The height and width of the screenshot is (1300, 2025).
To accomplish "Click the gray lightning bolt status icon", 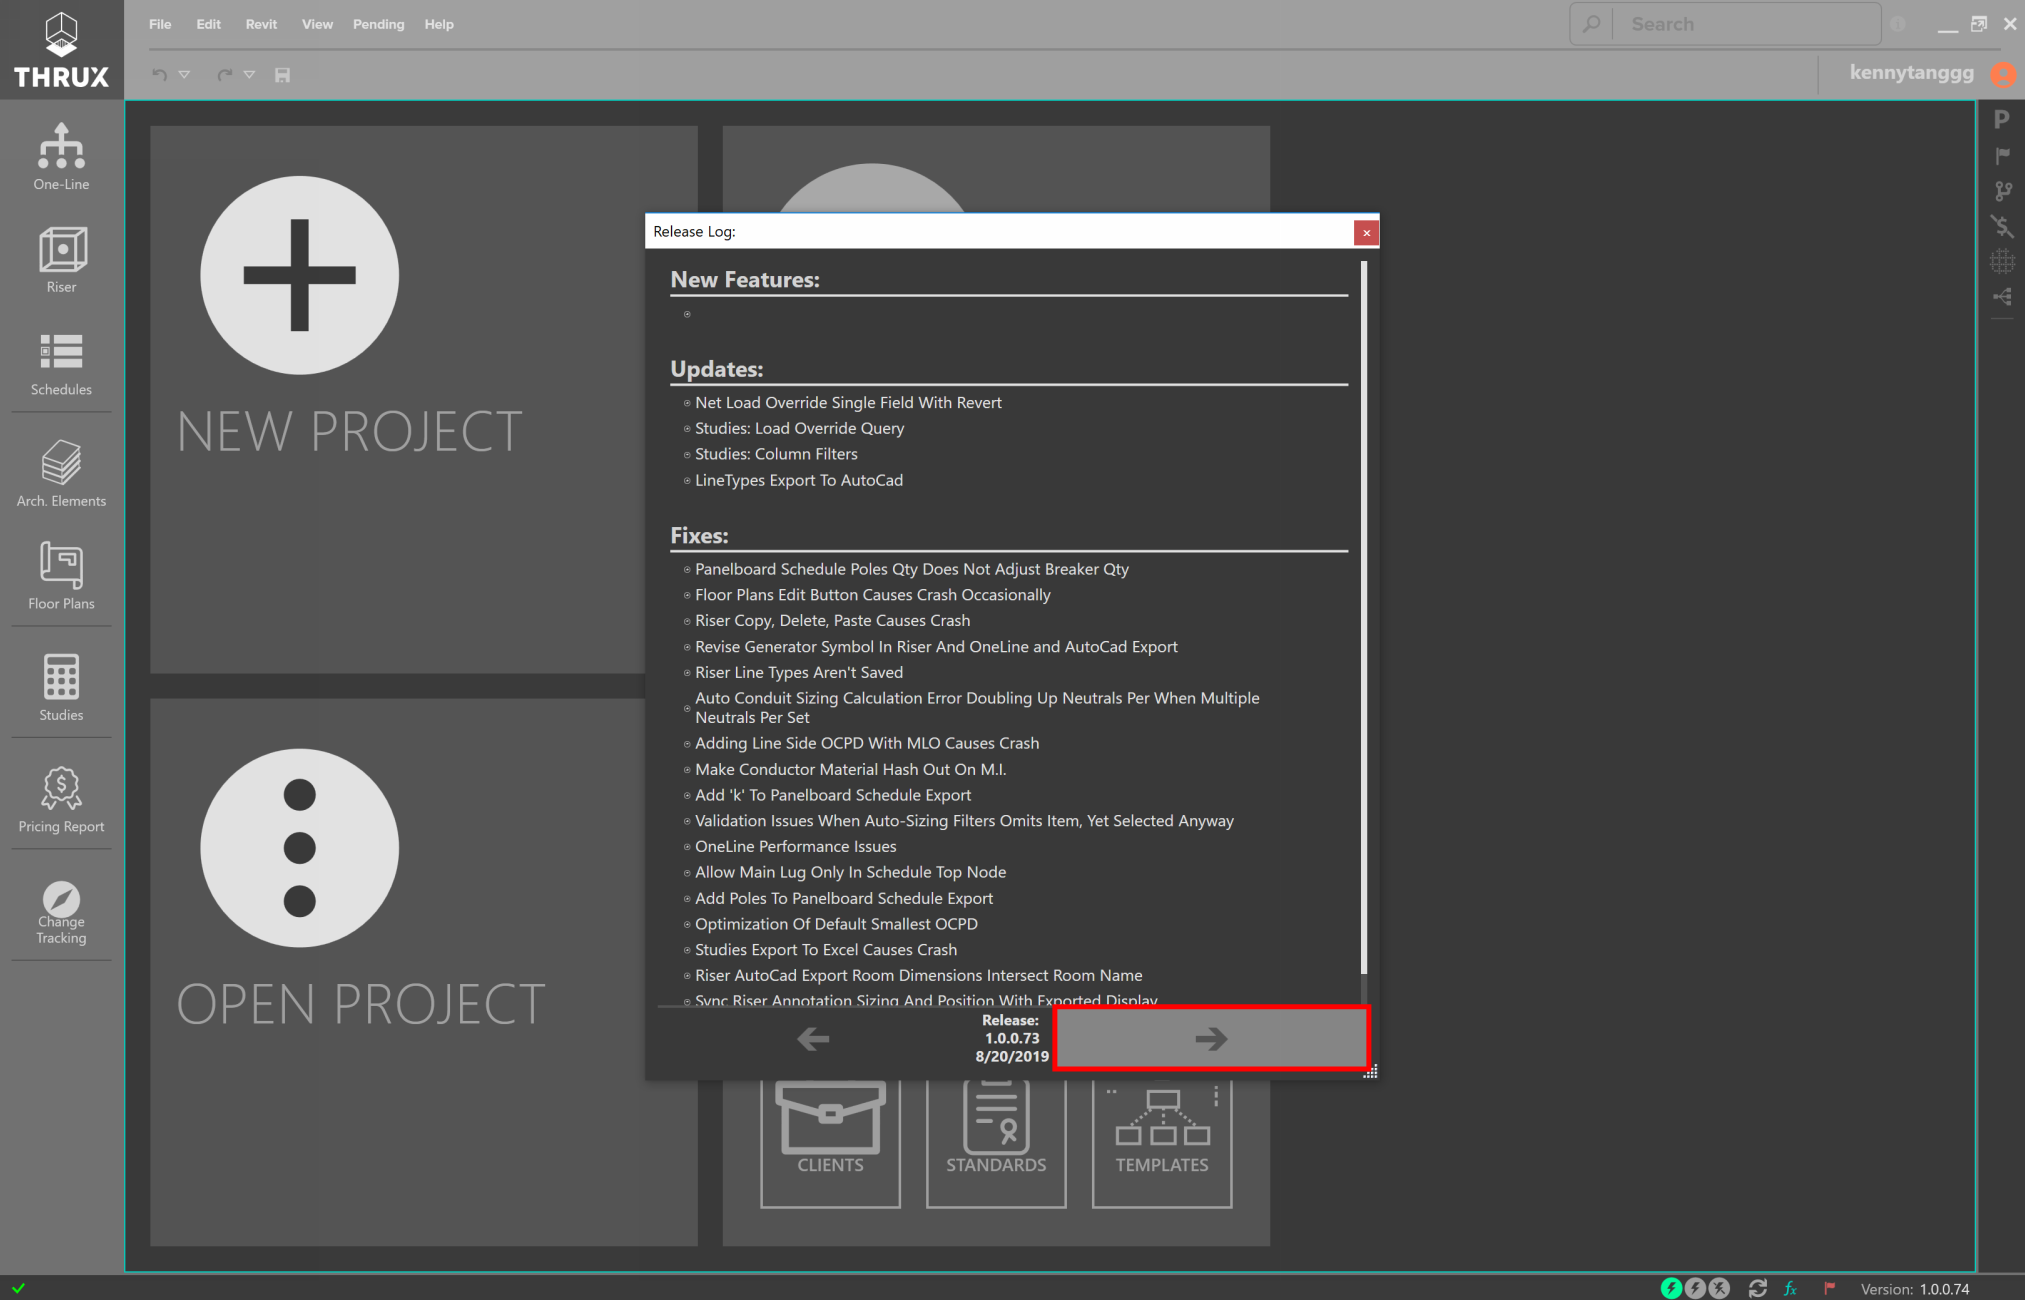I will 1695,1288.
